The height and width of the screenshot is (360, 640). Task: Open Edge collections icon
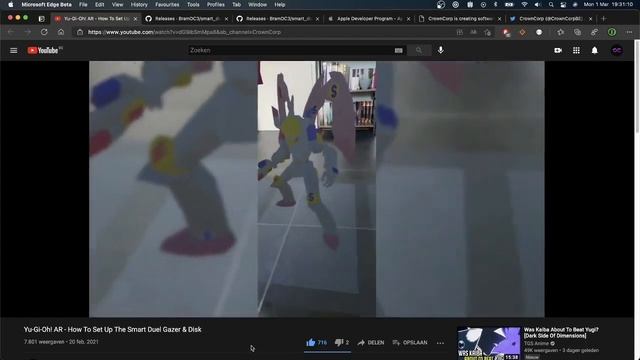coord(577,32)
